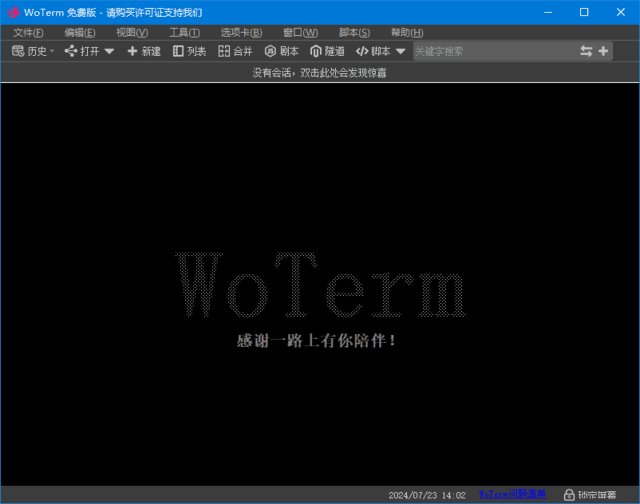Click the Merge (合并) grid icon
The height and width of the screenshot is (504, 640).
(224, 51)
